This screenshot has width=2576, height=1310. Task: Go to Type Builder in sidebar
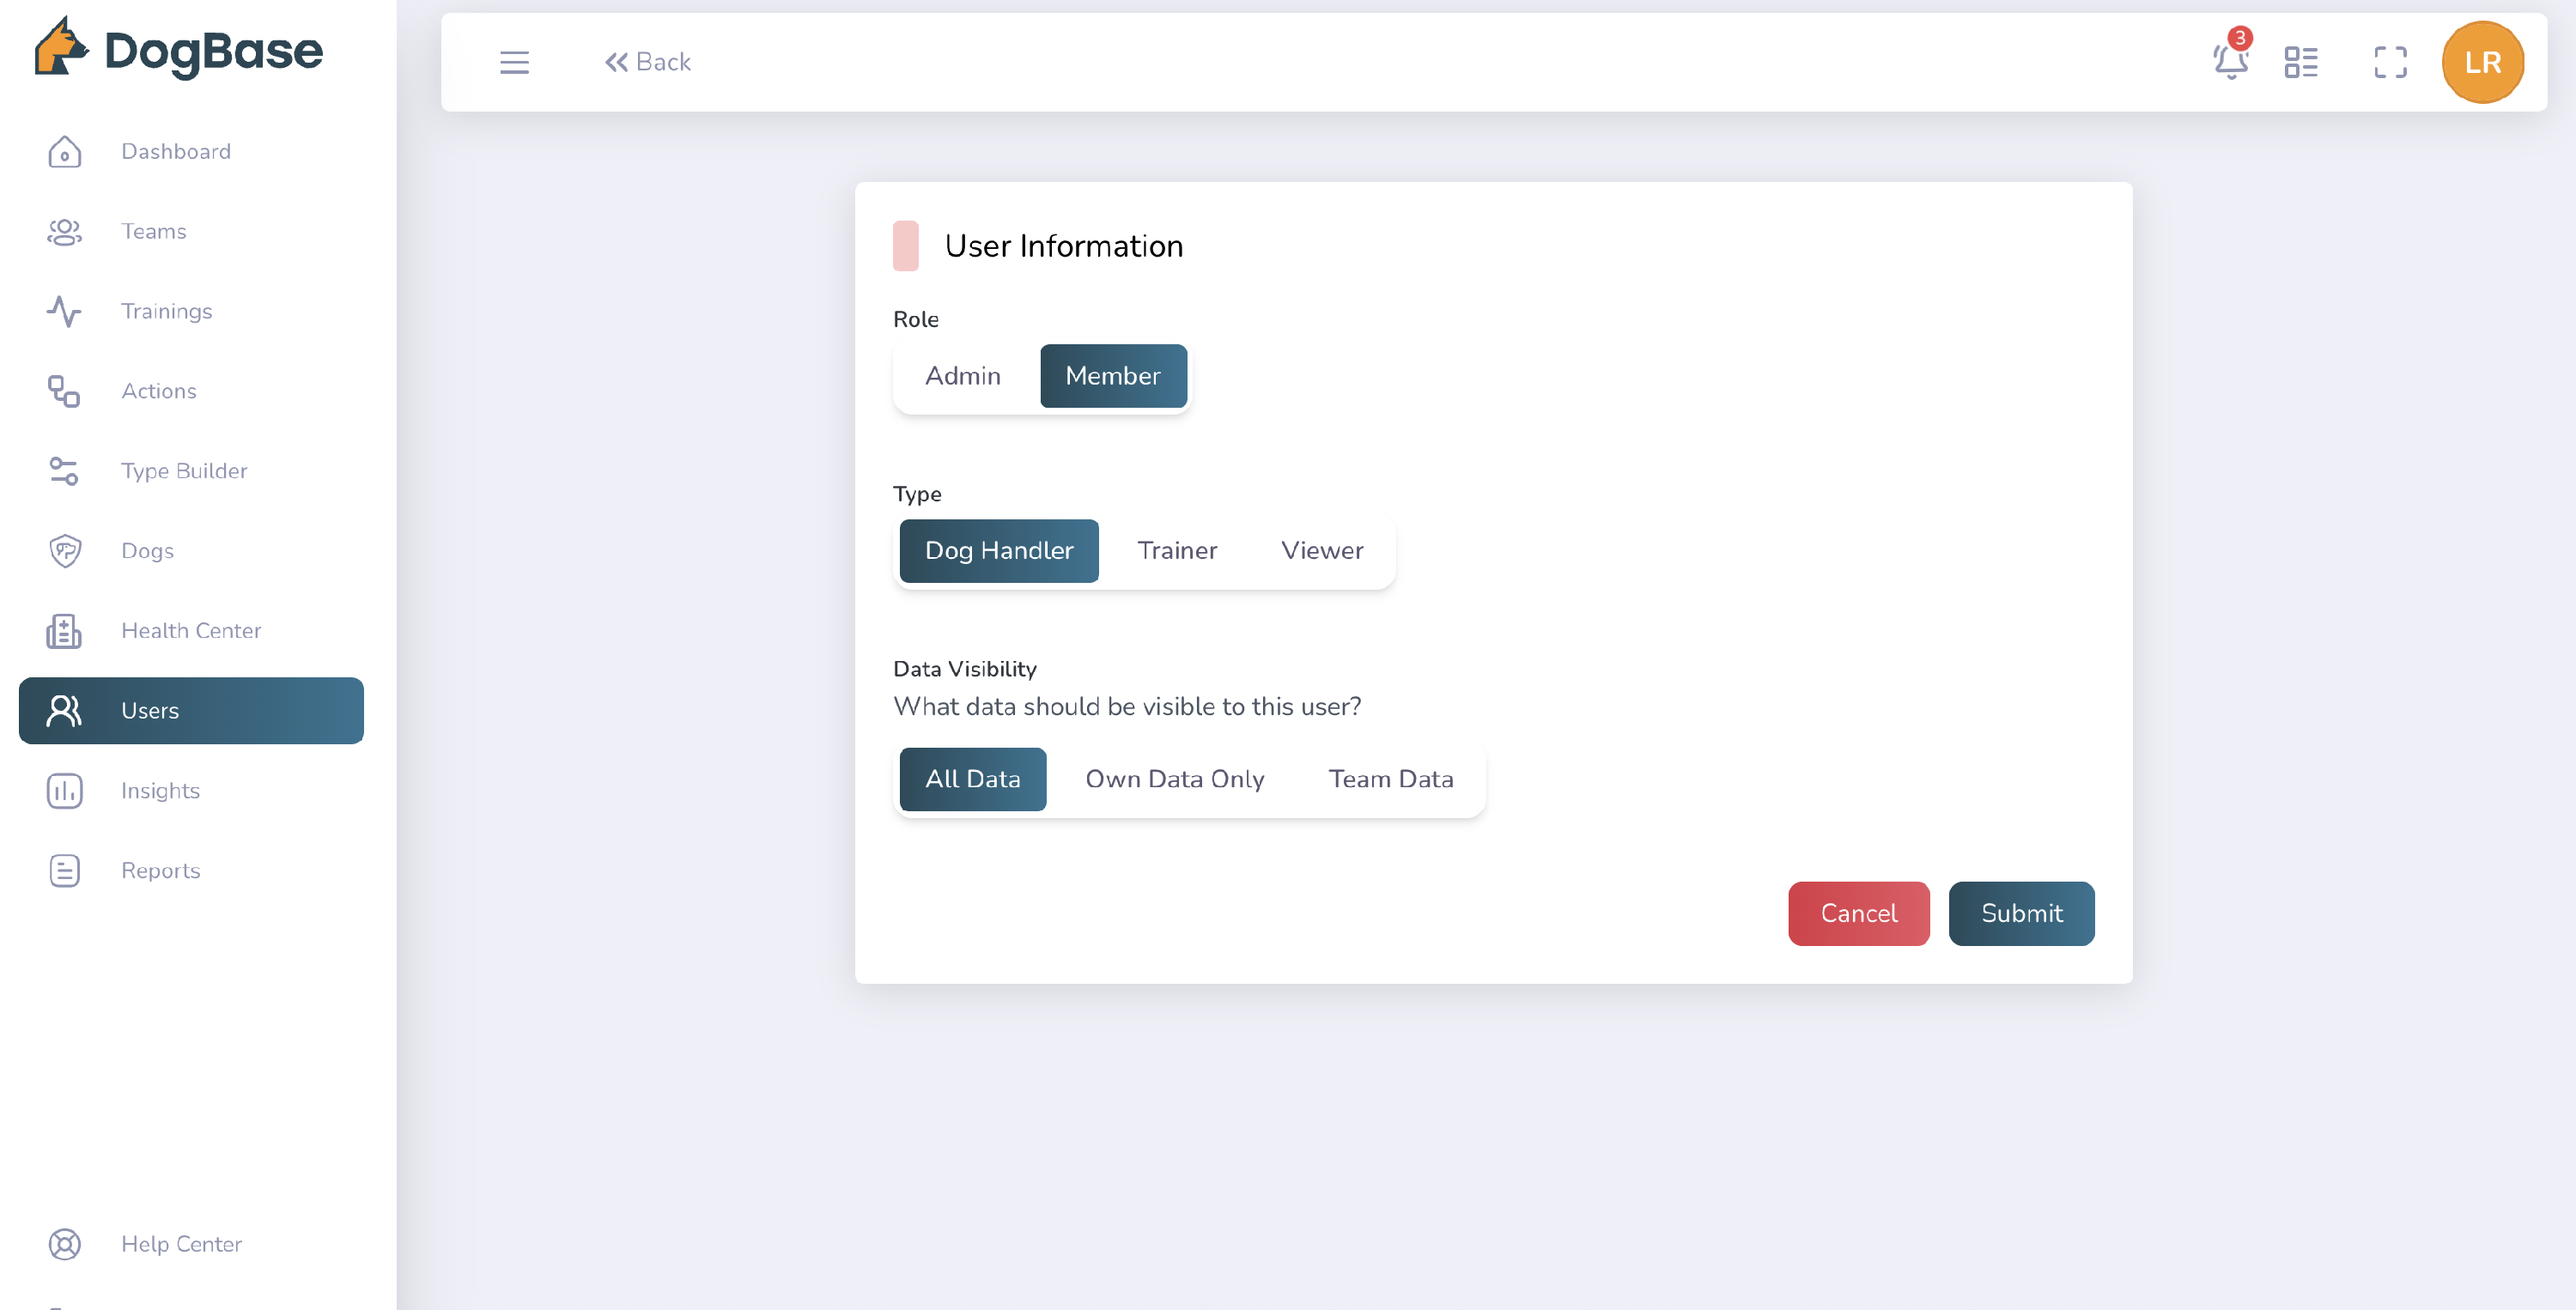tap(184, 471)
